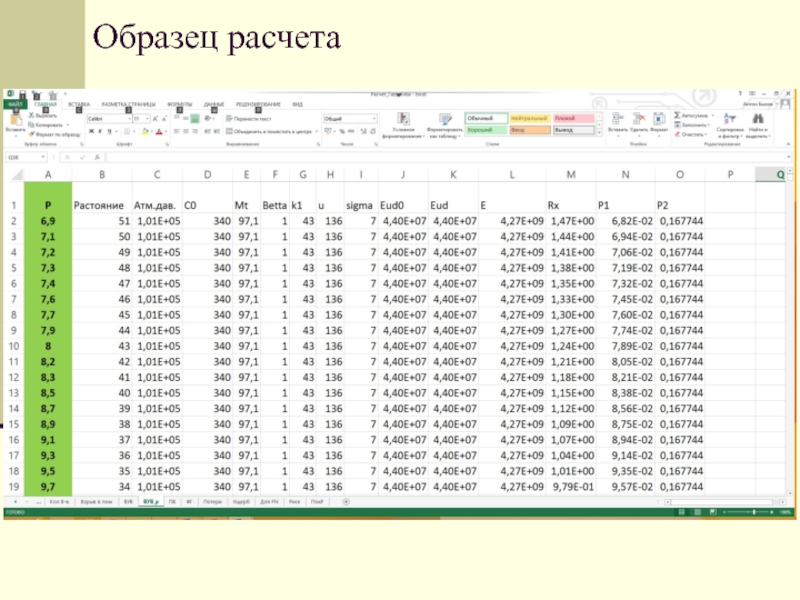The image size is (800, 600).
Task: Toggle bottom vertical alignment icon
Action: pyautogui.click(x=195, y=119)
